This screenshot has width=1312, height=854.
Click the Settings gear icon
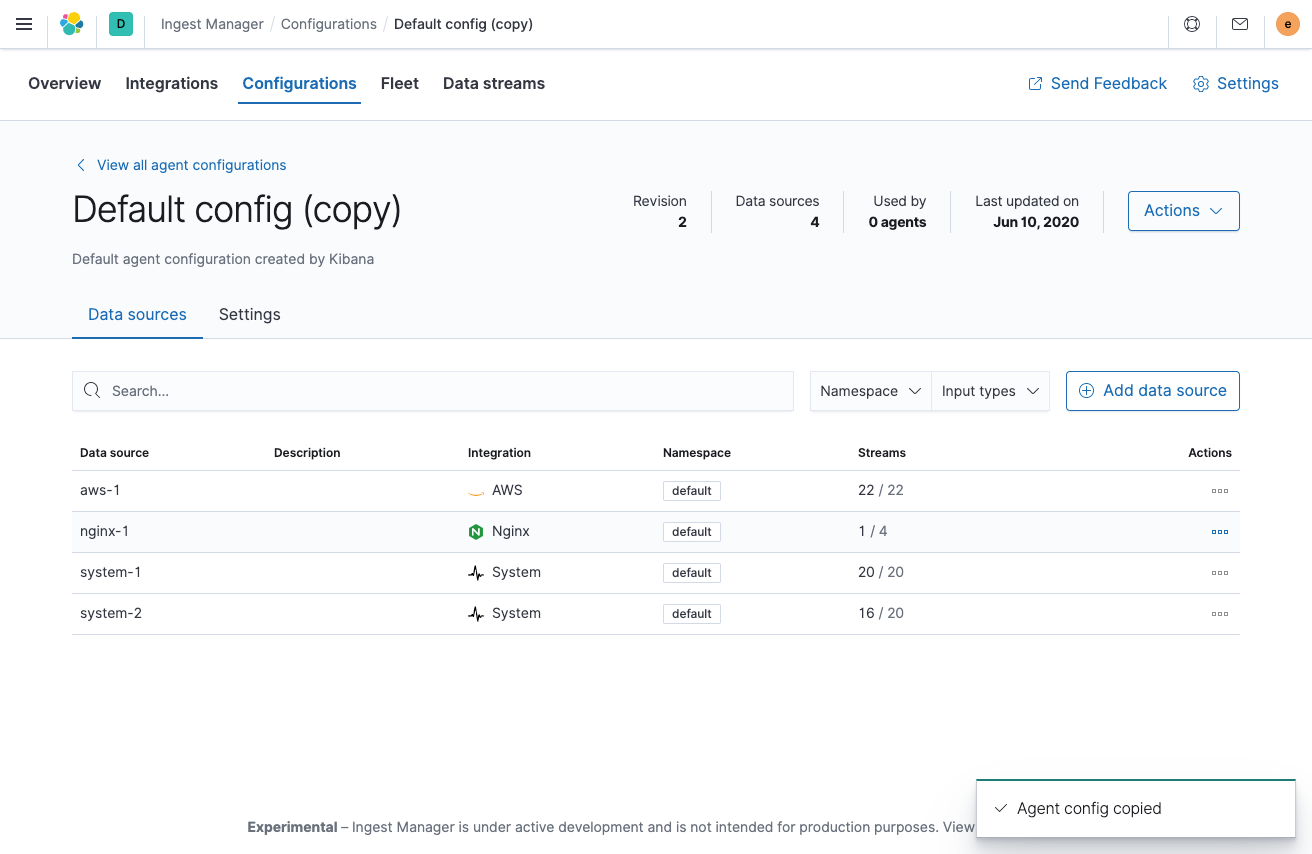coord(1201,84)
